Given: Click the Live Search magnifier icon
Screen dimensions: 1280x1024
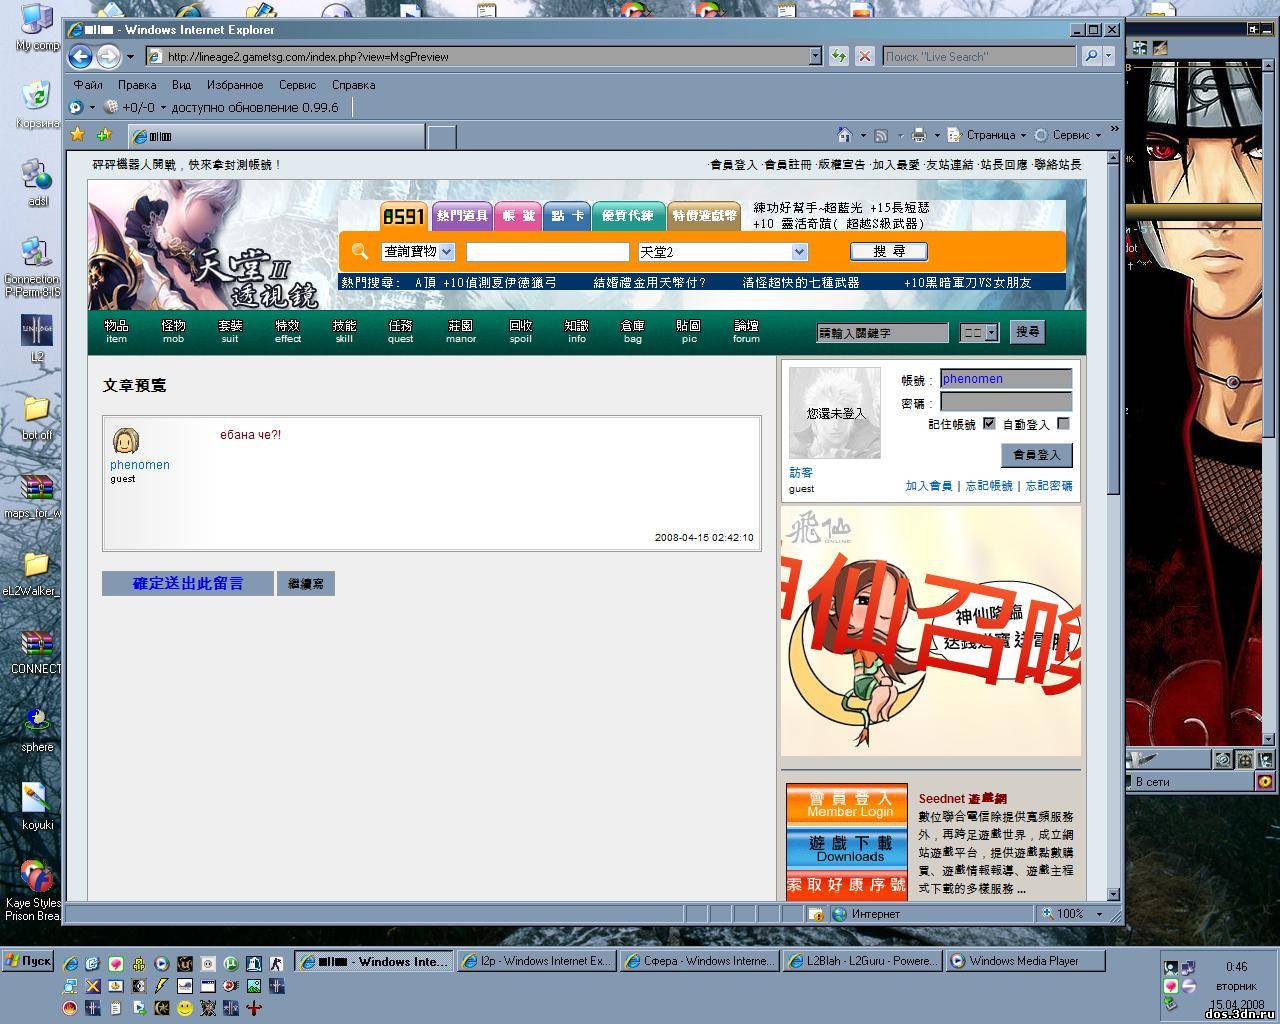Looking at the screenshot, I should pyautogui.click(x=1091, y=56).
